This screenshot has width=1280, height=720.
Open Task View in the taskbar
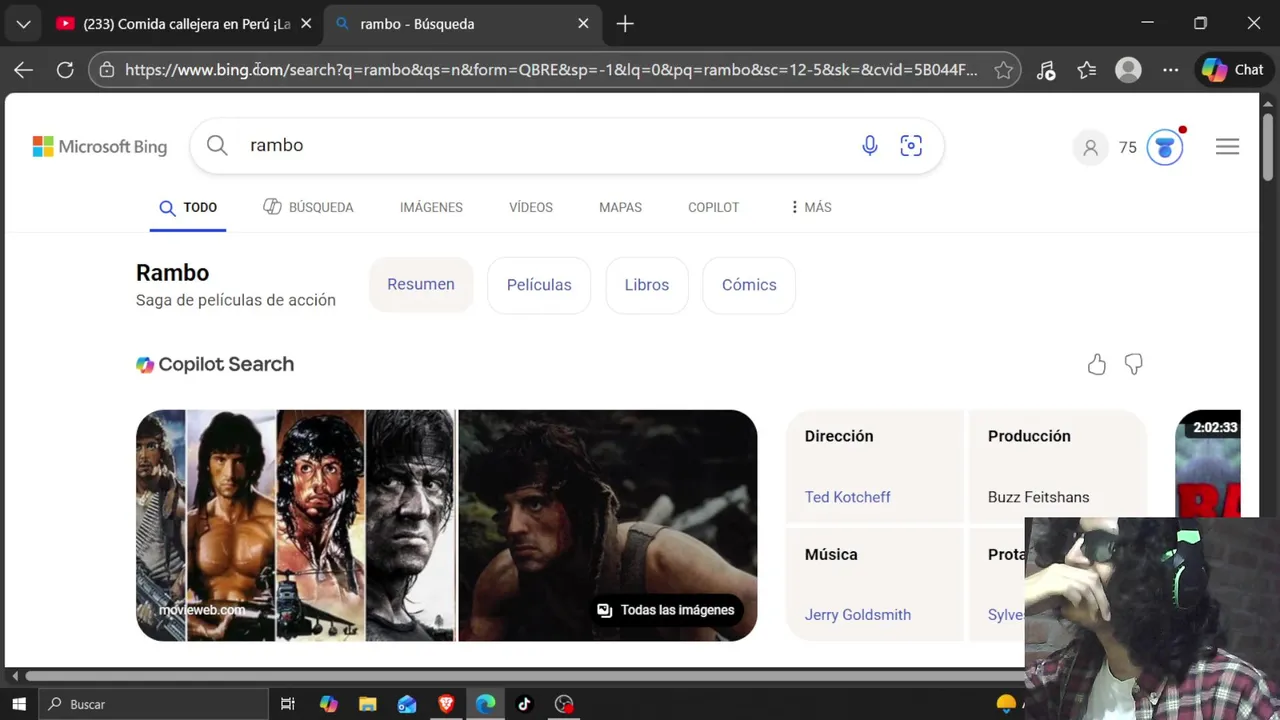pos(288,704)
